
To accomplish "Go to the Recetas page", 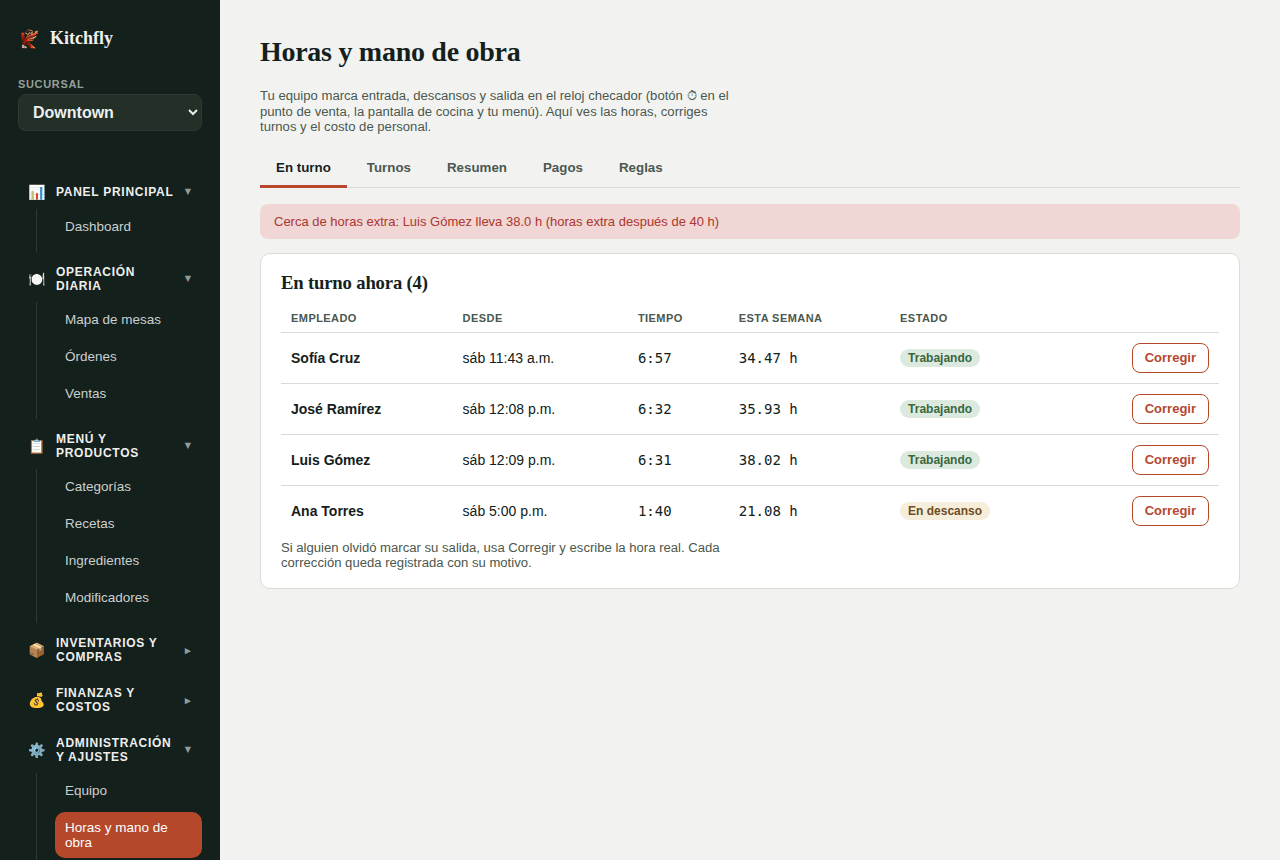I will click(x=128, y=524).
